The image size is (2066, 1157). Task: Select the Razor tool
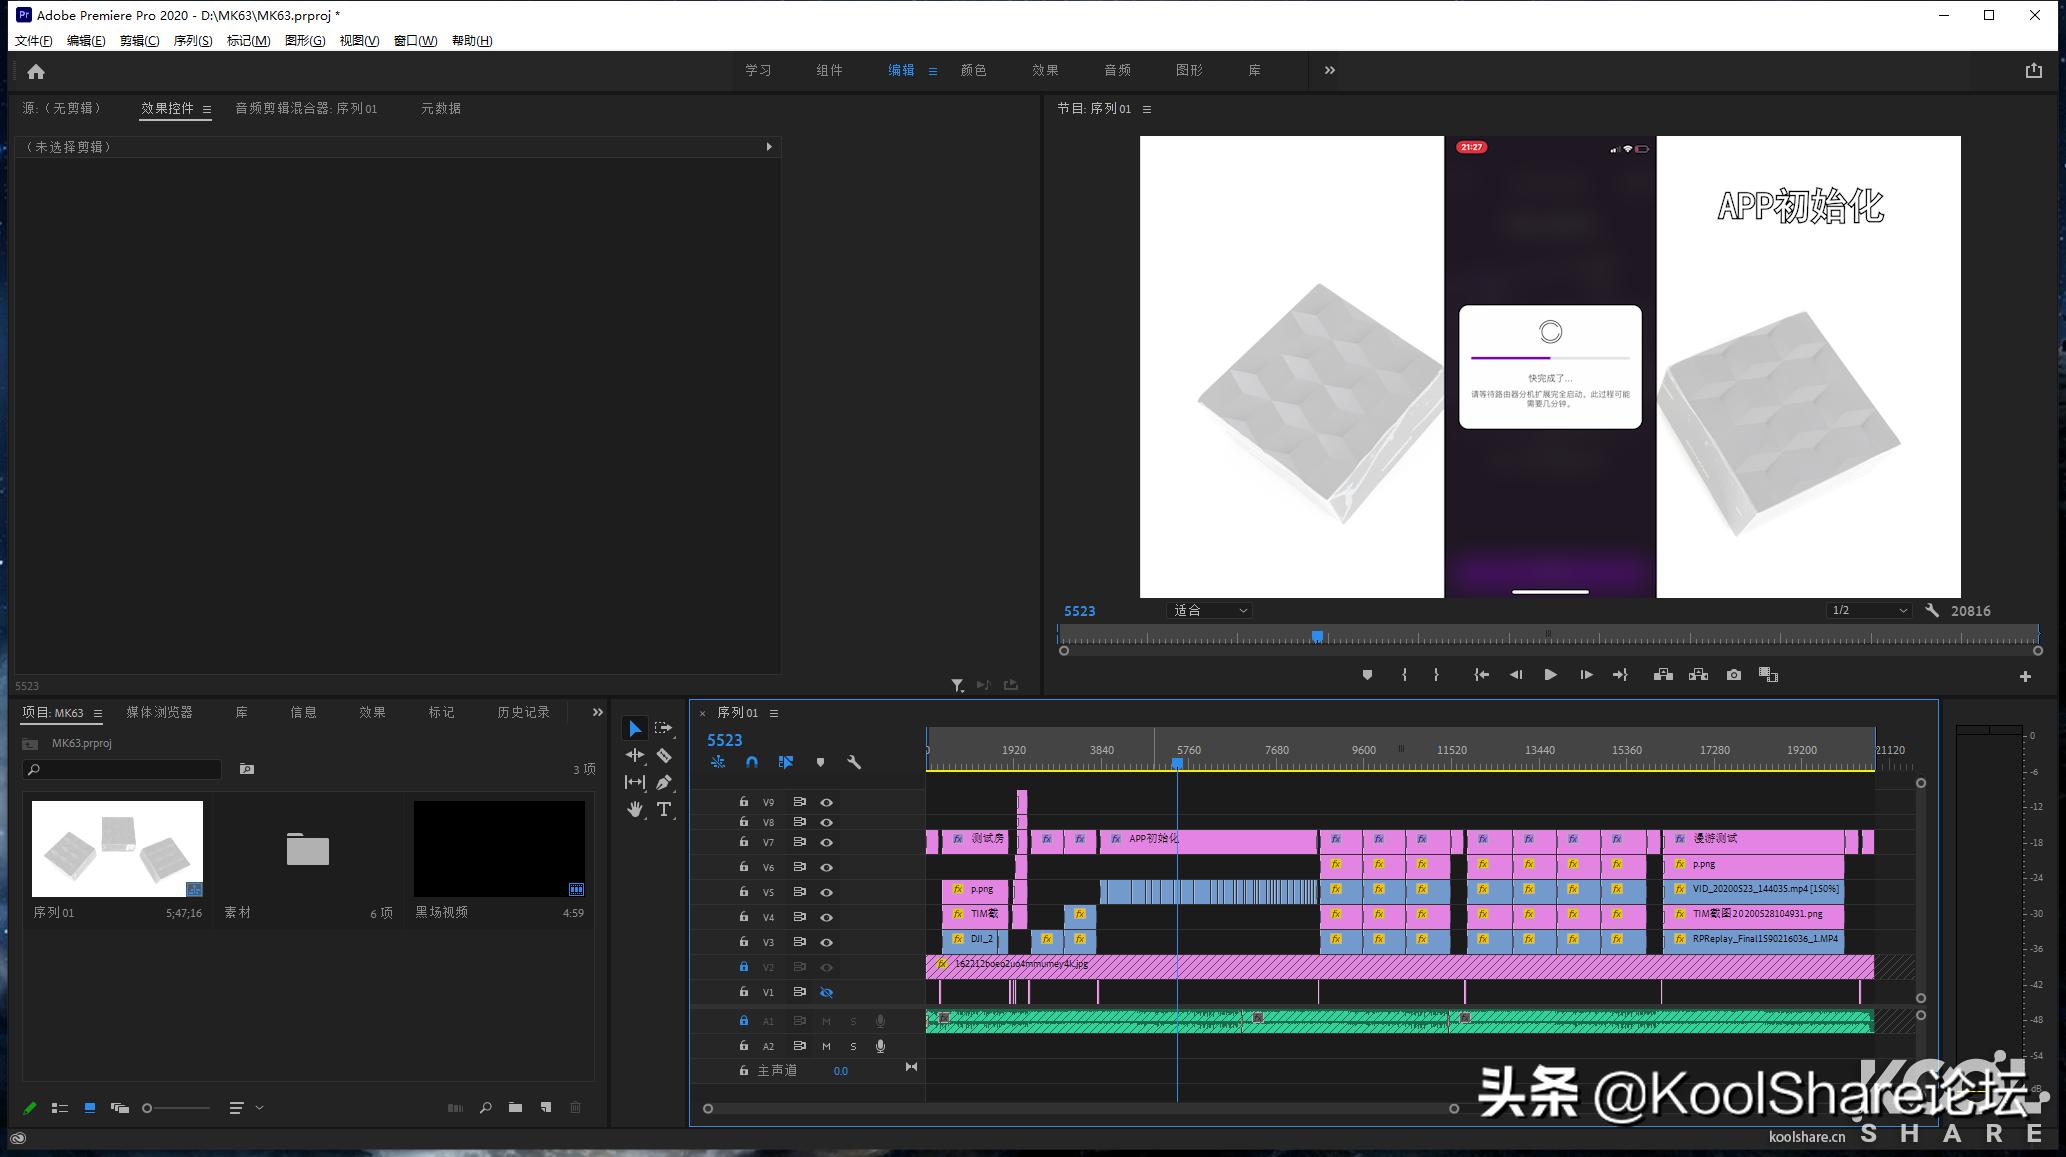coord(664,756)
